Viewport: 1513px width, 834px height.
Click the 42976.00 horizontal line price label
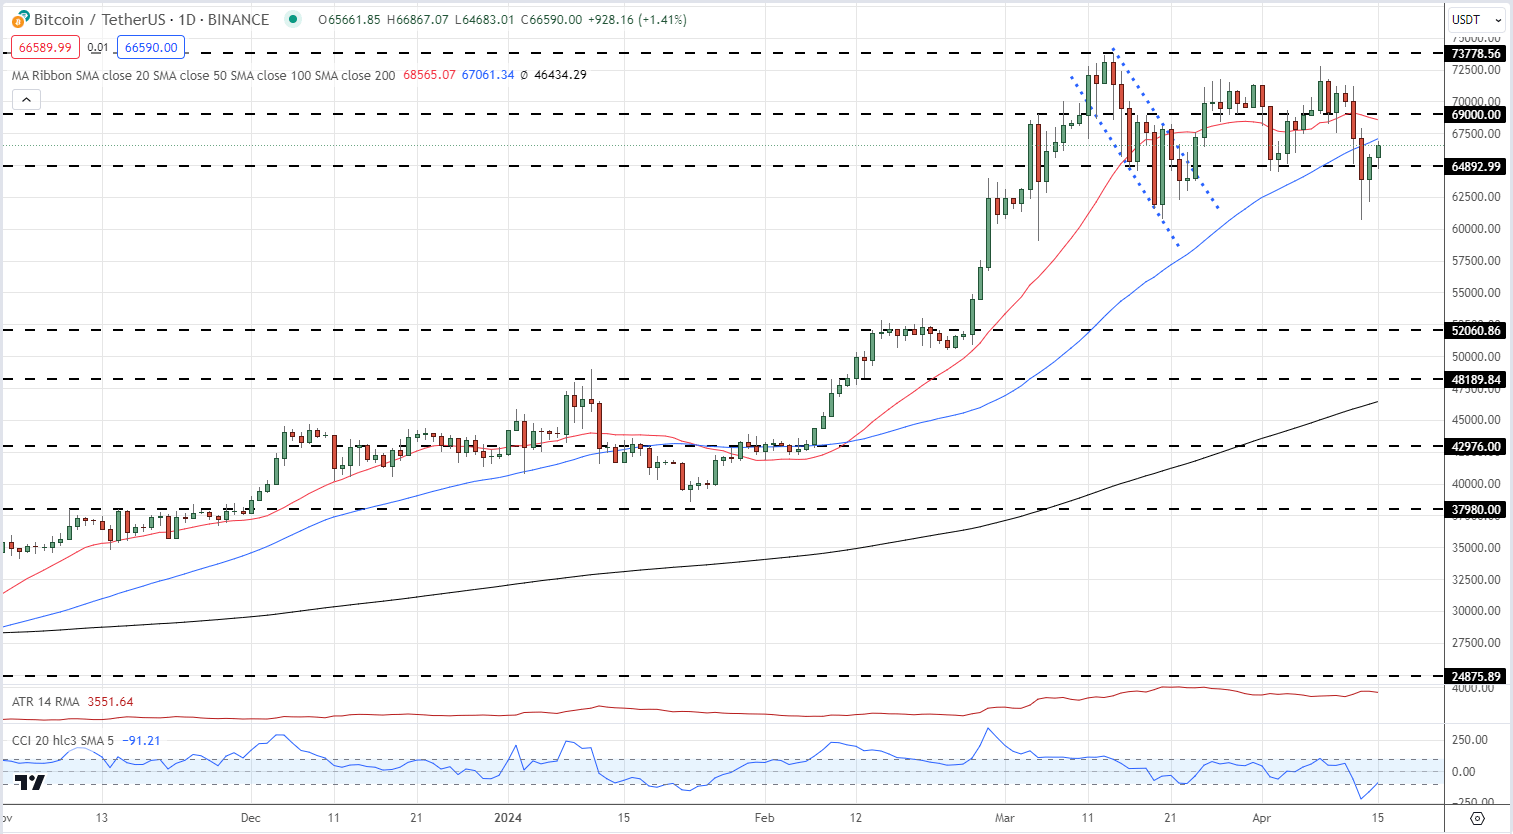1476,447
